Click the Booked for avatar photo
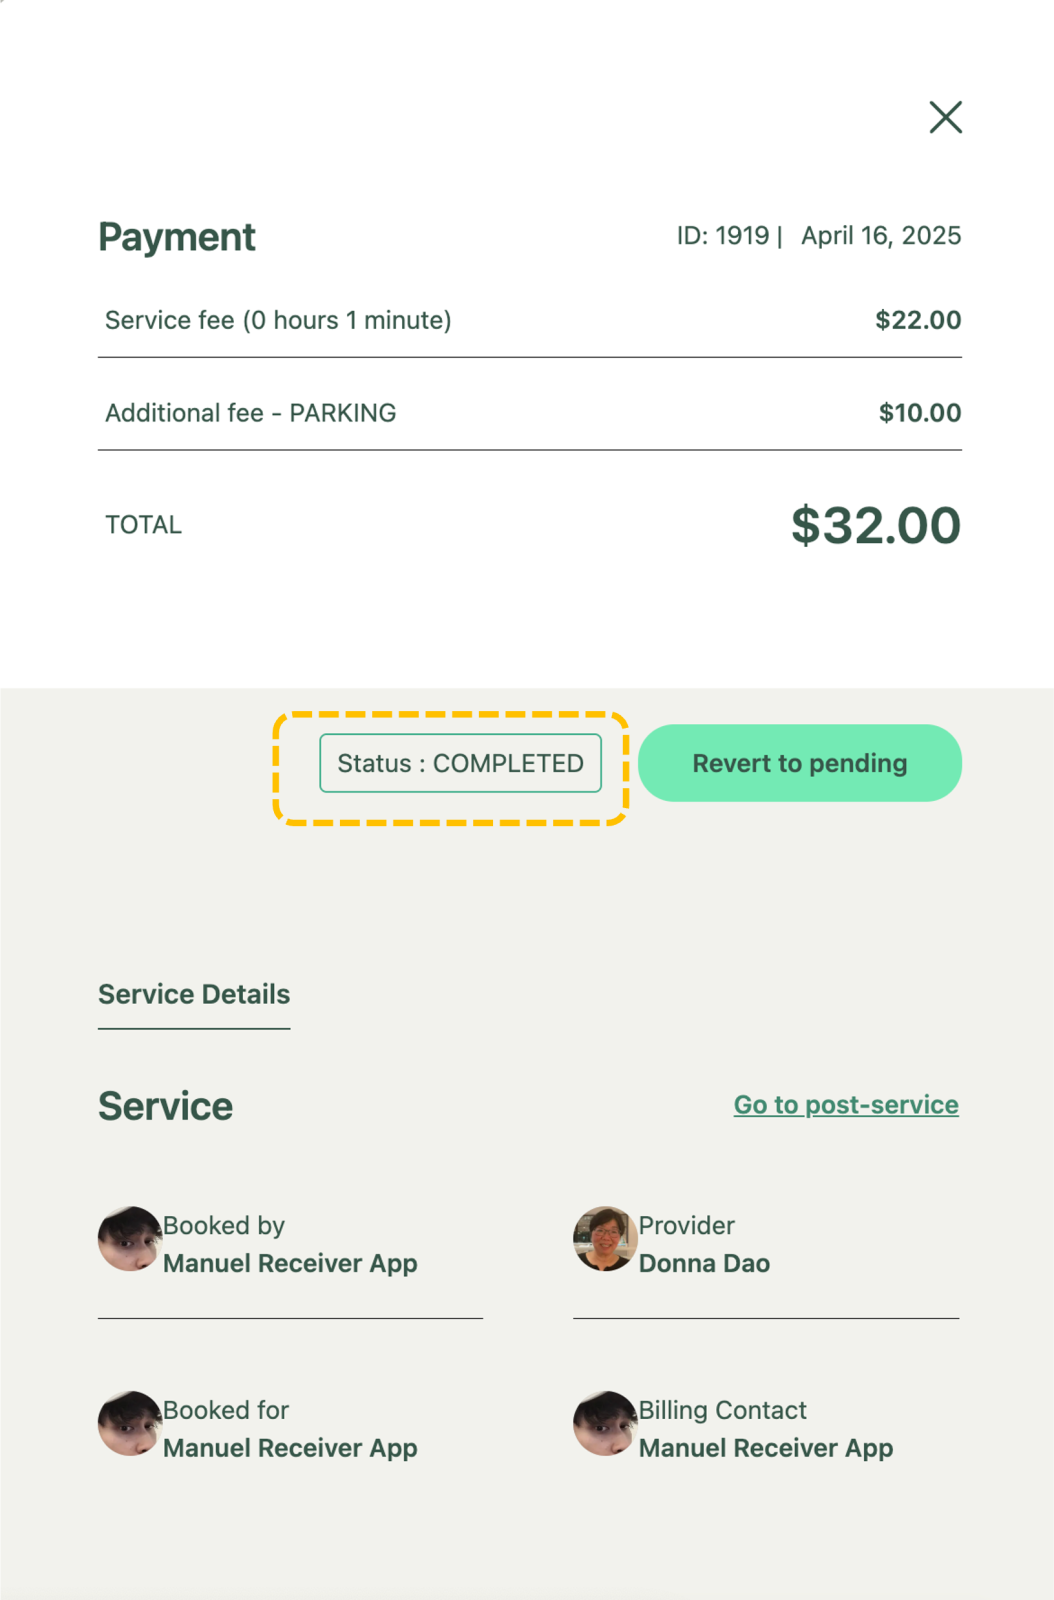 pyautogui.click(x=129, y=1424)
